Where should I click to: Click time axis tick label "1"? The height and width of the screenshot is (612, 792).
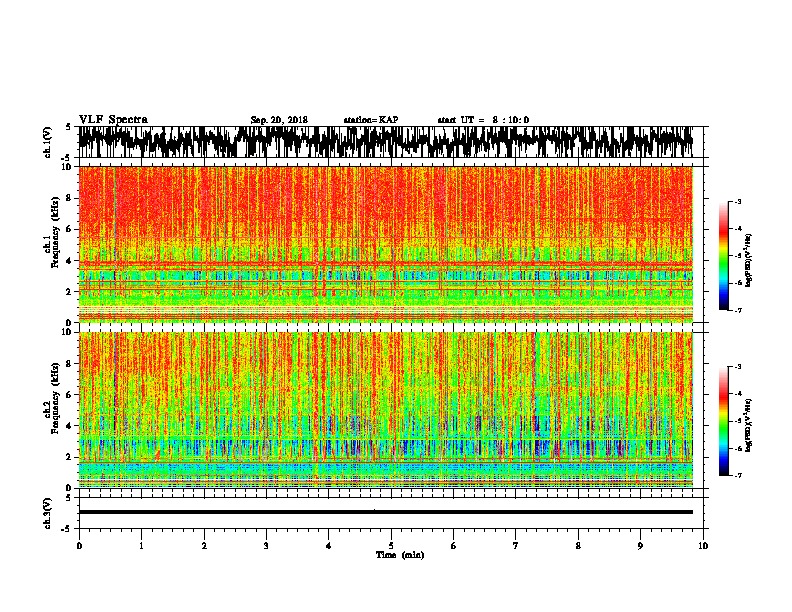(x=141, y=546)
